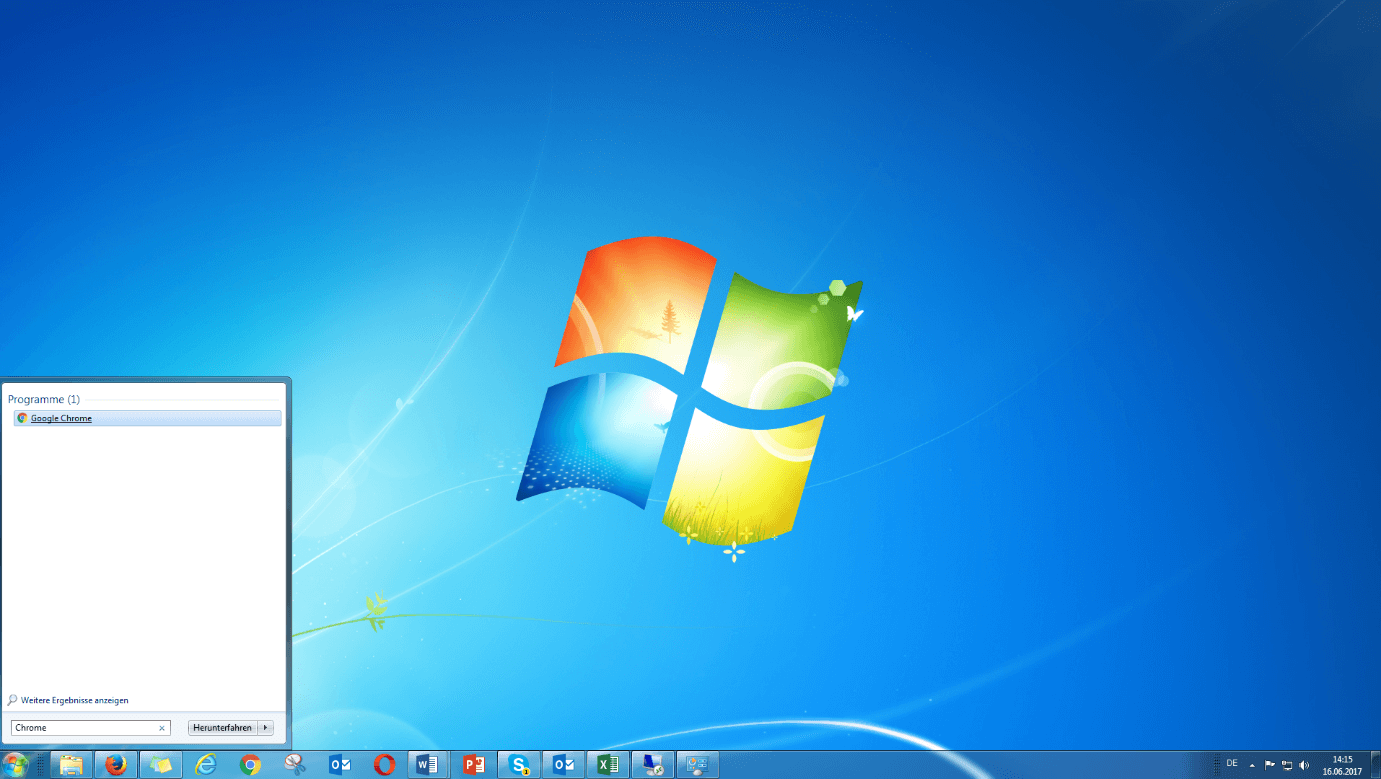
Task: Open the volume speaker icon
Action: tap(1304, 765)
